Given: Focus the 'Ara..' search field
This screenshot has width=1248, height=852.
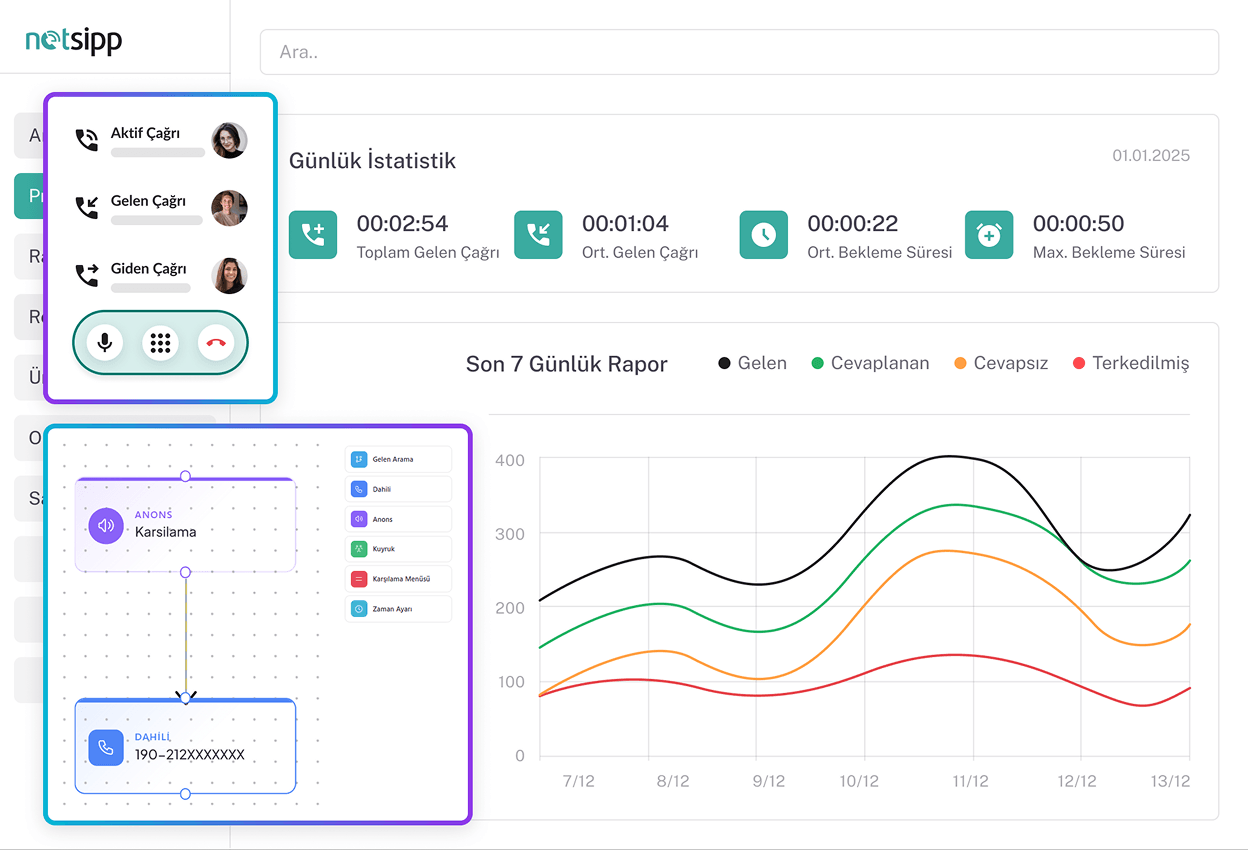Looking at the screenshot, I should click(x=739, y=52).
